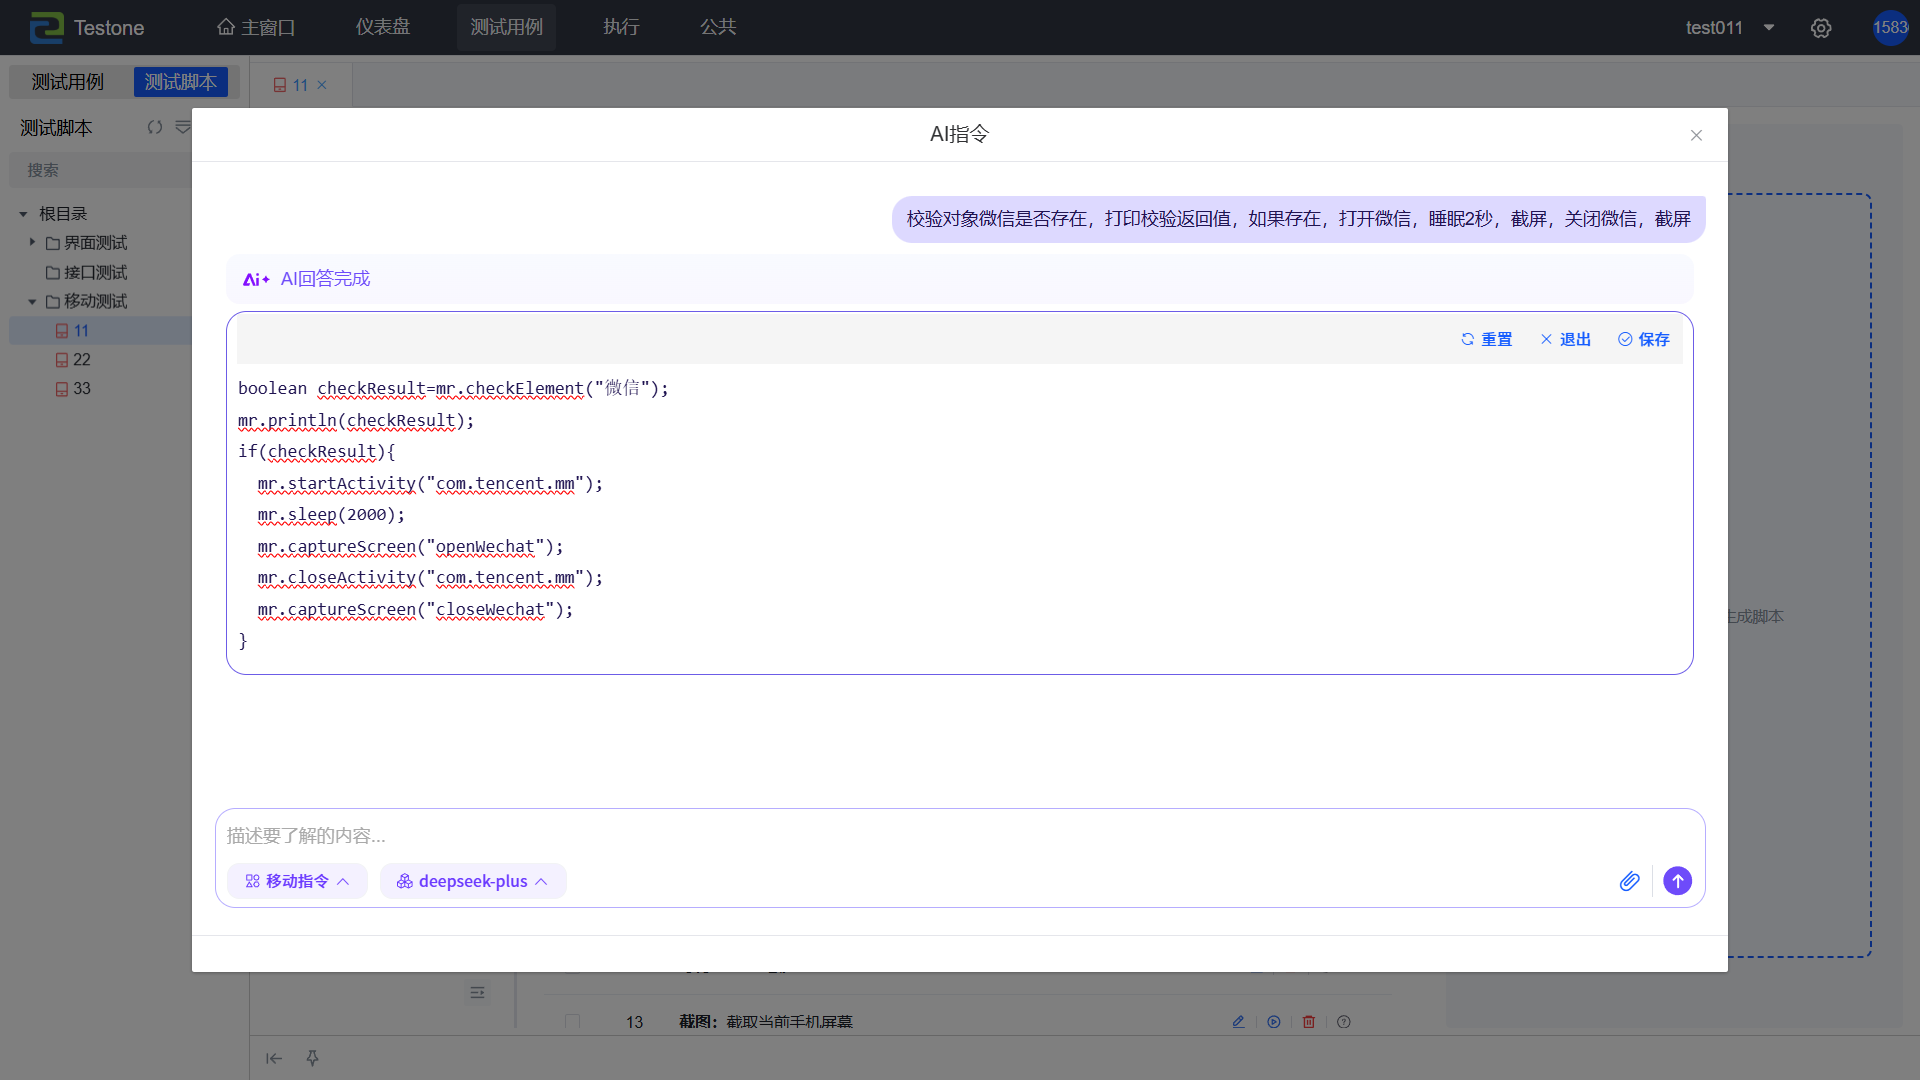The height and width of the screenshot is (1080, 1920).
Task: Click the purple send arrow button
Action: tap(1677, 881)
